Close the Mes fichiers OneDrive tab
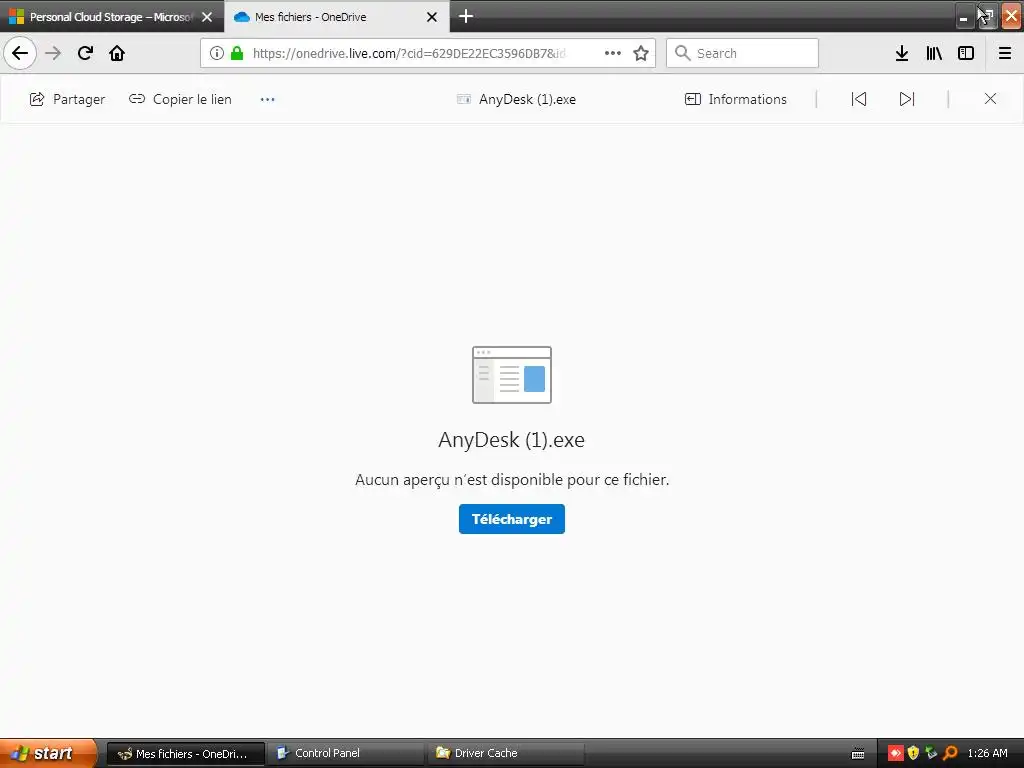1024x768 pixels. click(432, 17)
